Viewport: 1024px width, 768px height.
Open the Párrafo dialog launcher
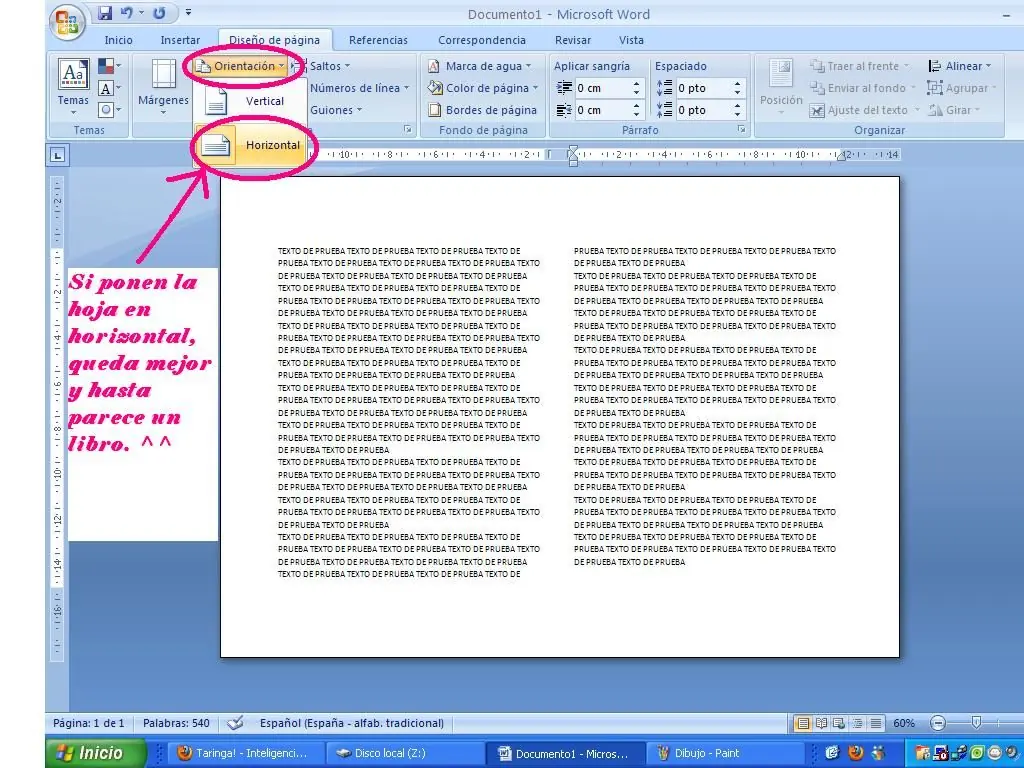click(x=741, y=129)
